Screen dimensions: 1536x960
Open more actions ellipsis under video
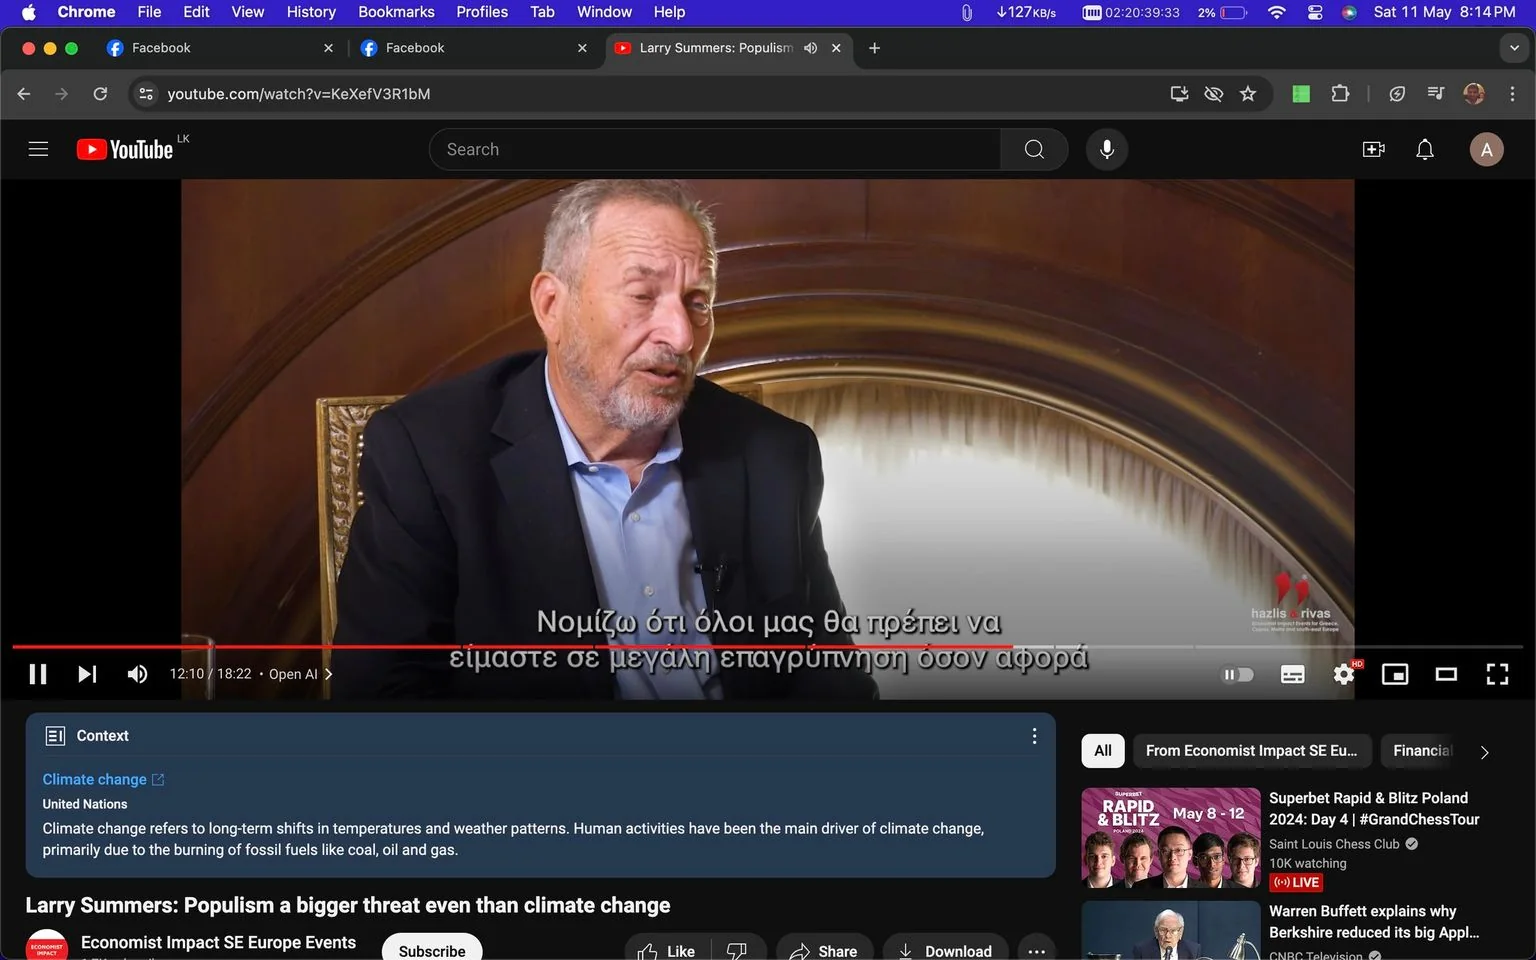click(1036, 951)
